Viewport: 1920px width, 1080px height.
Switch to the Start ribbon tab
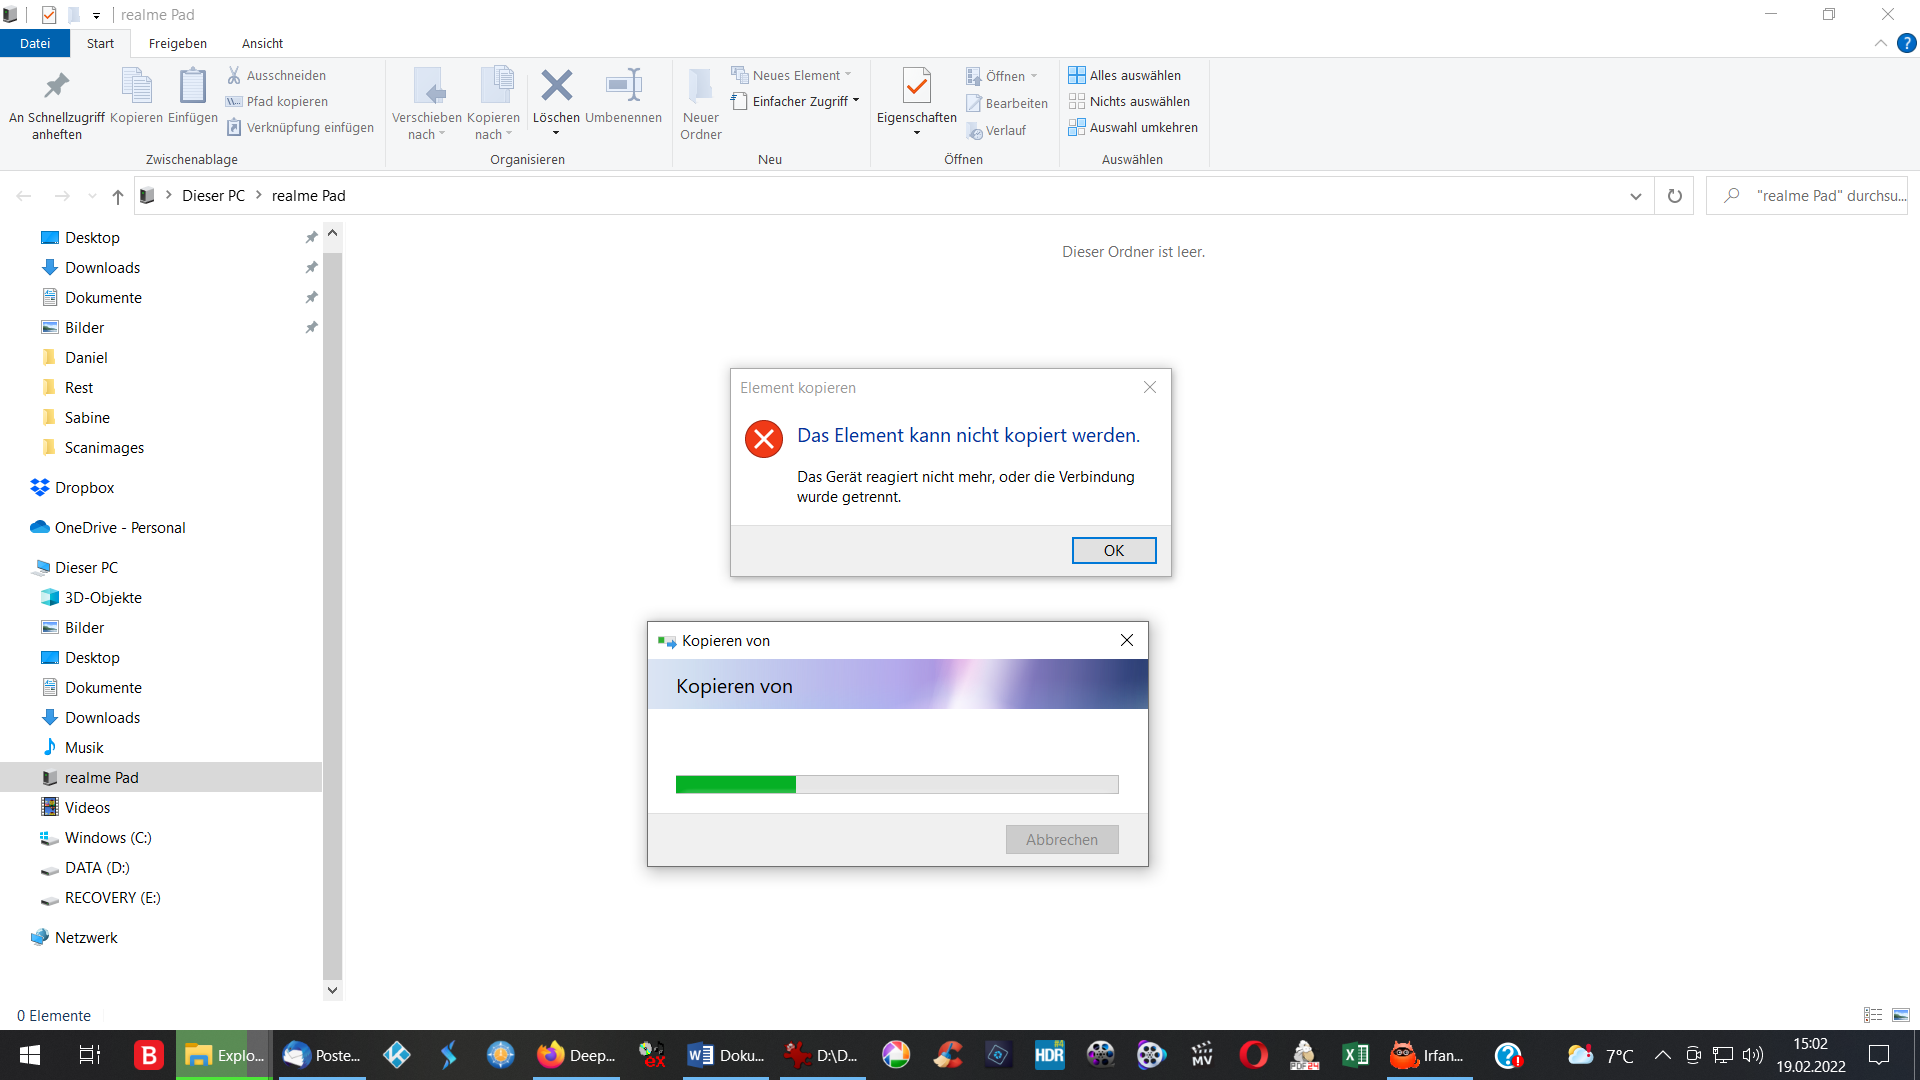pyautogui.click(x=100, y=43)
